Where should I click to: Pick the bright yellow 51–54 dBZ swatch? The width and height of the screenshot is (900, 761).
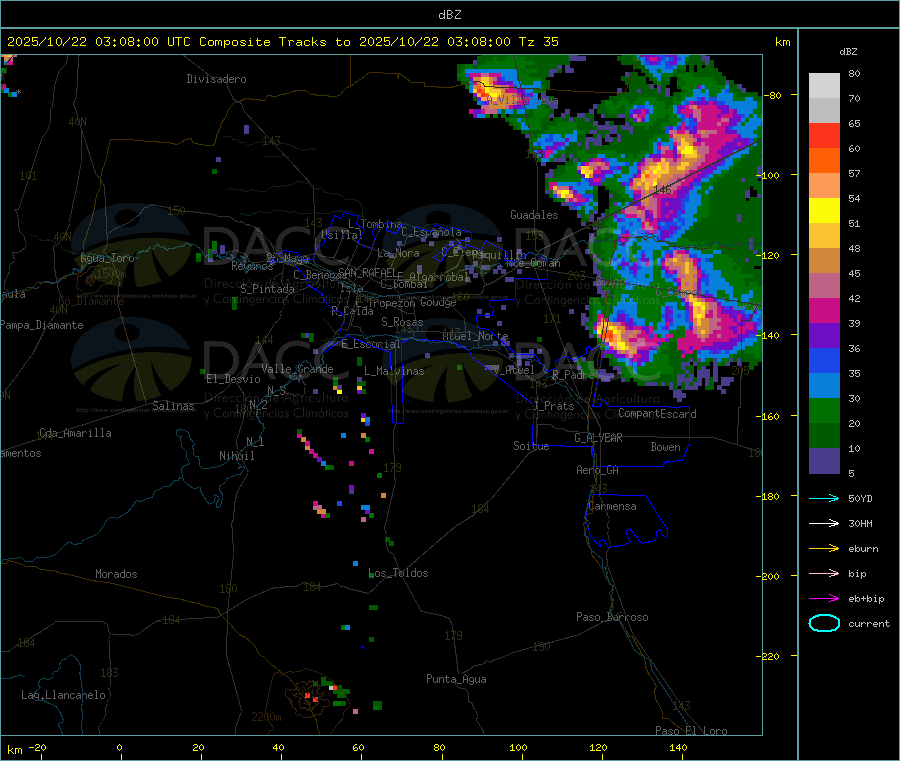coord(824,211)
